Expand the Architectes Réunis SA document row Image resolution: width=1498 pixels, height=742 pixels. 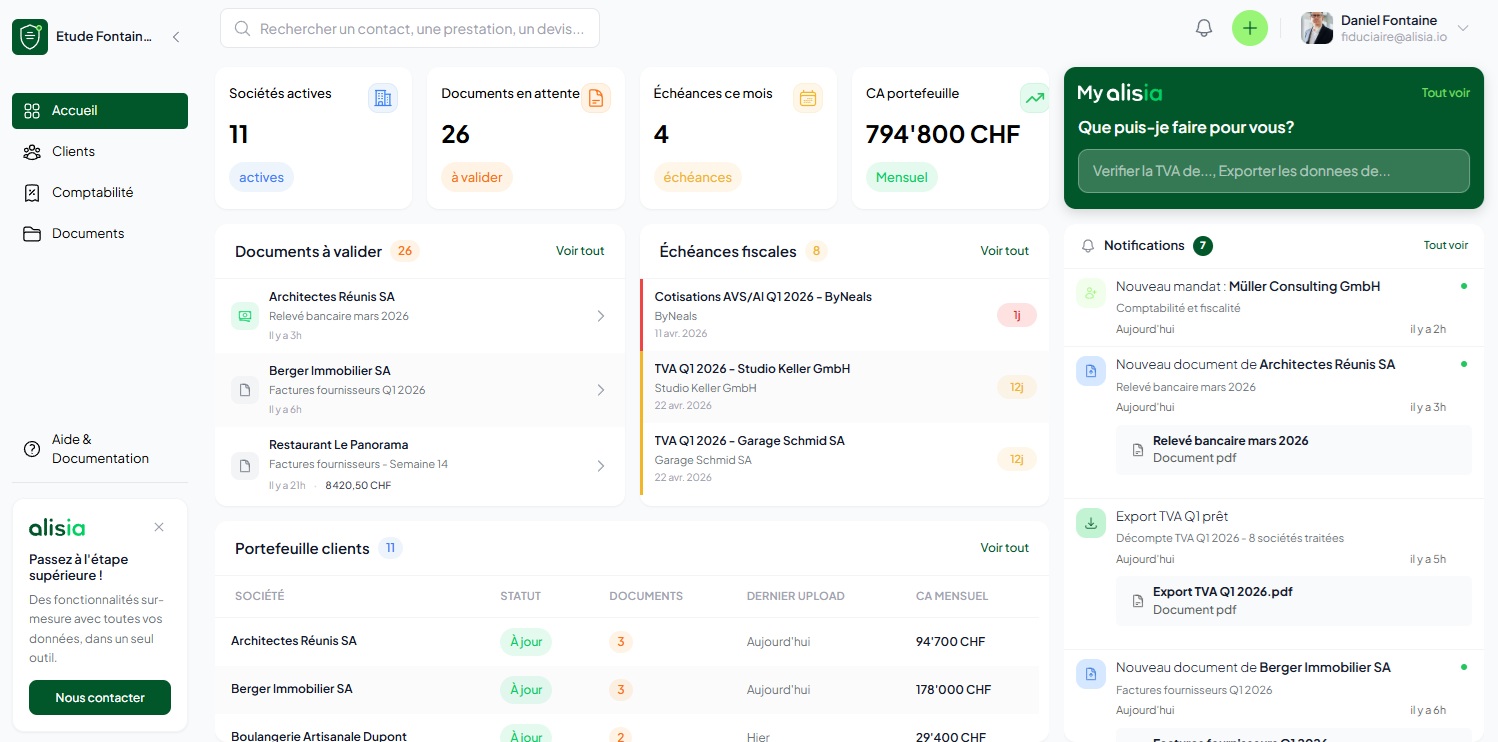(x=600, y=316)
